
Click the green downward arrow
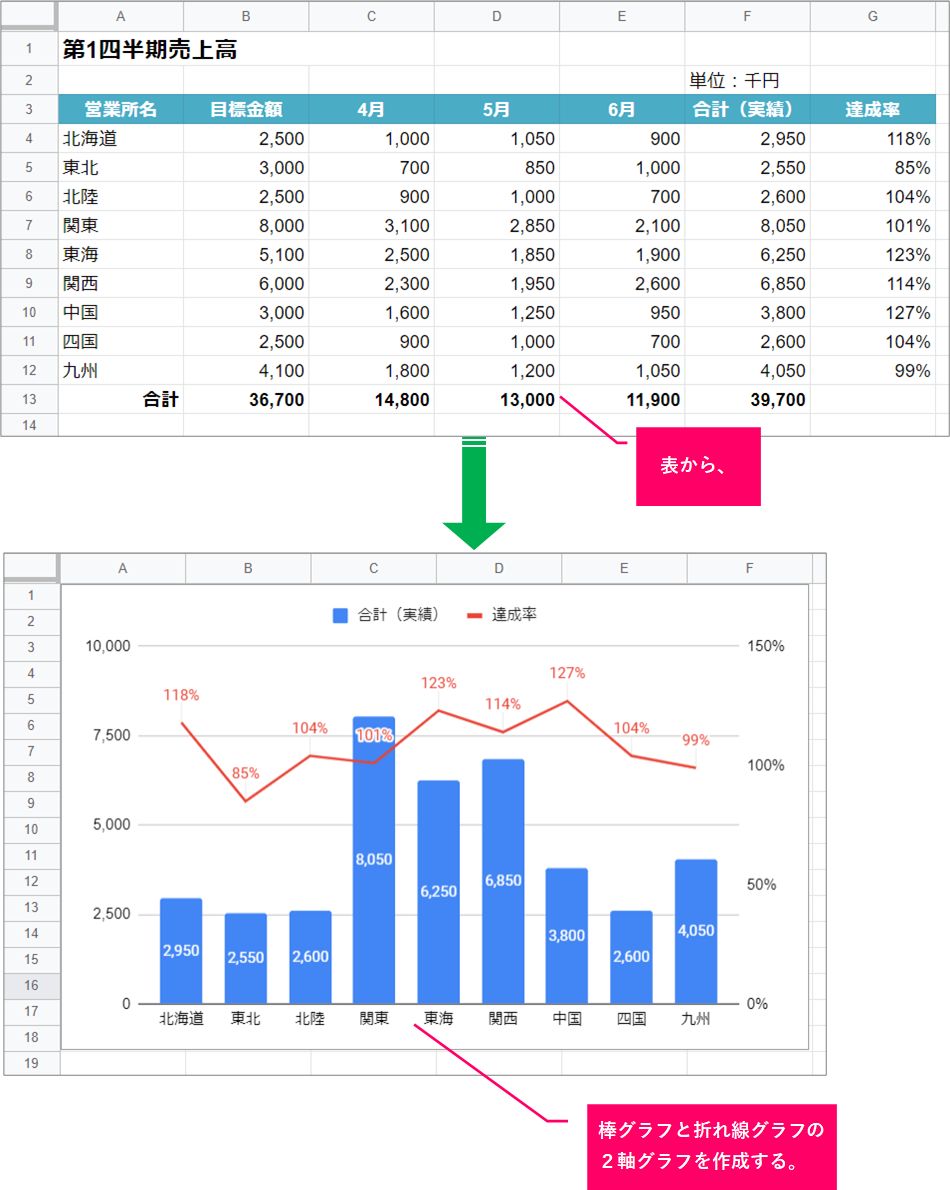point(474,493)
